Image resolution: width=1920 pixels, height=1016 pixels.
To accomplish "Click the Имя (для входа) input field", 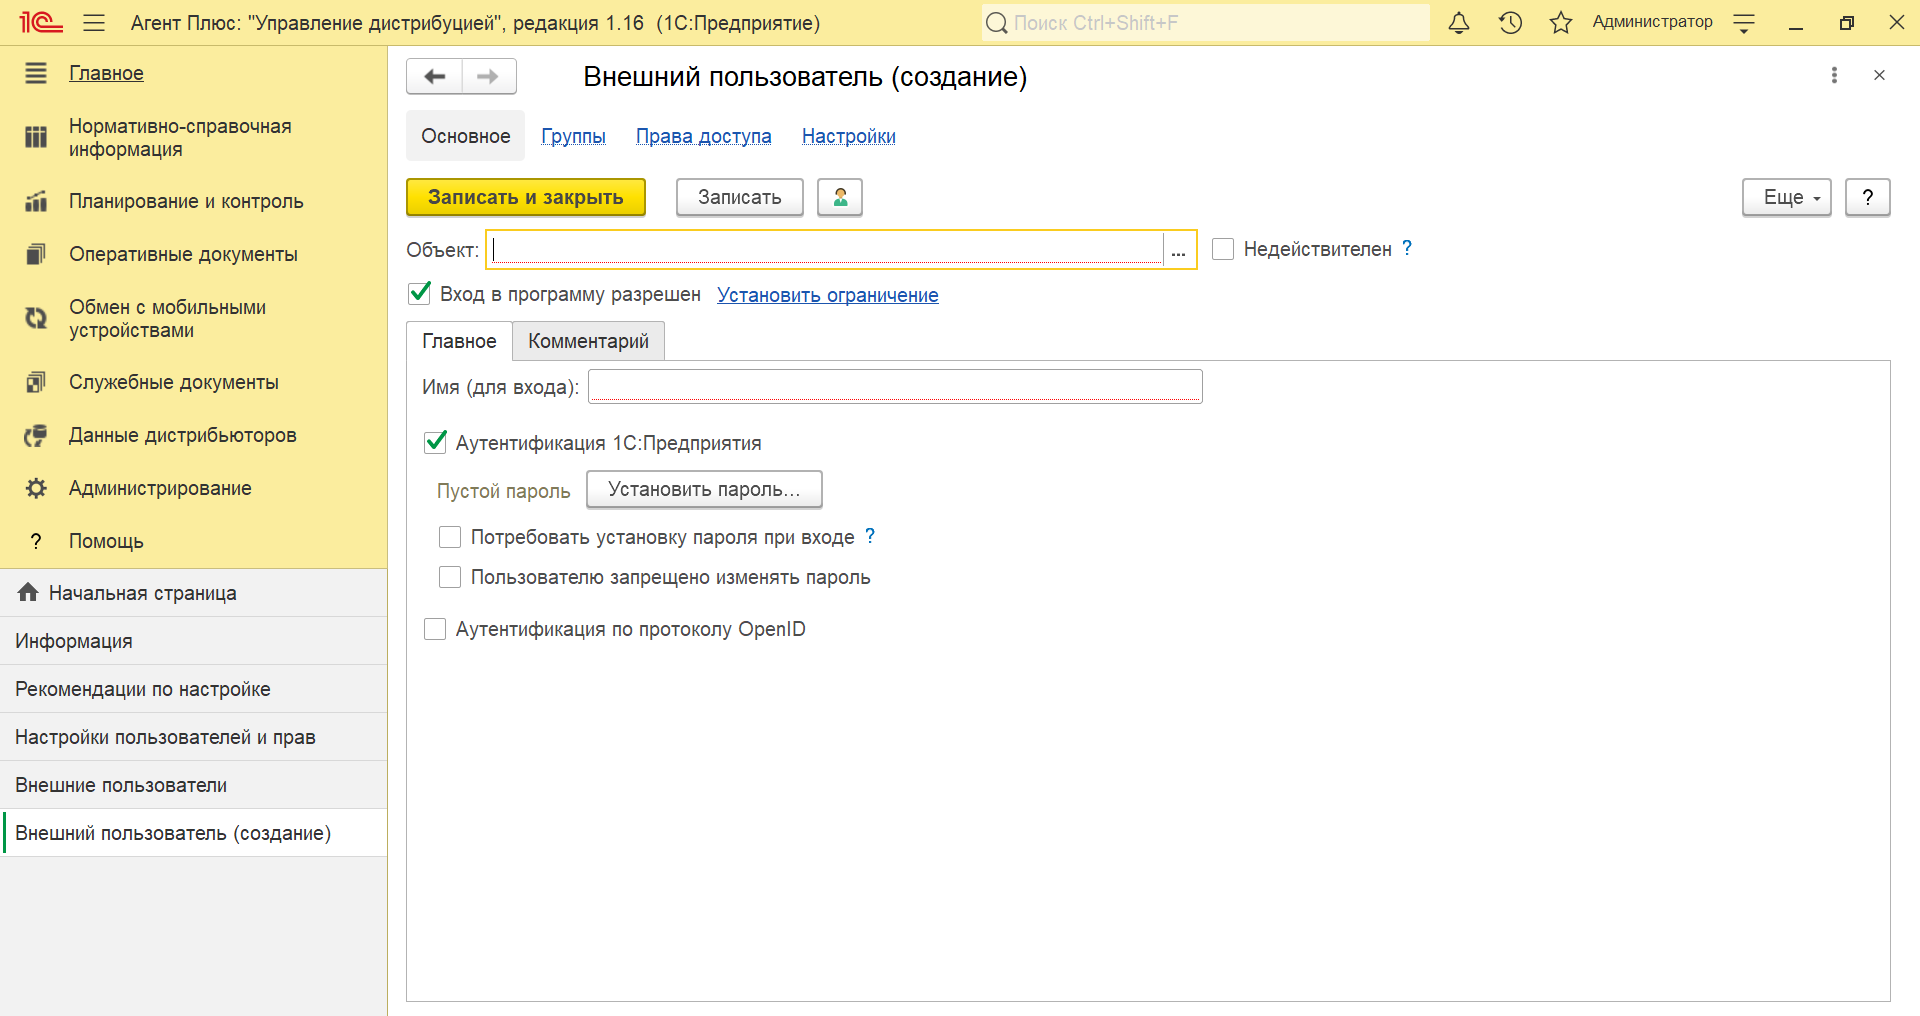I will 894,386.
